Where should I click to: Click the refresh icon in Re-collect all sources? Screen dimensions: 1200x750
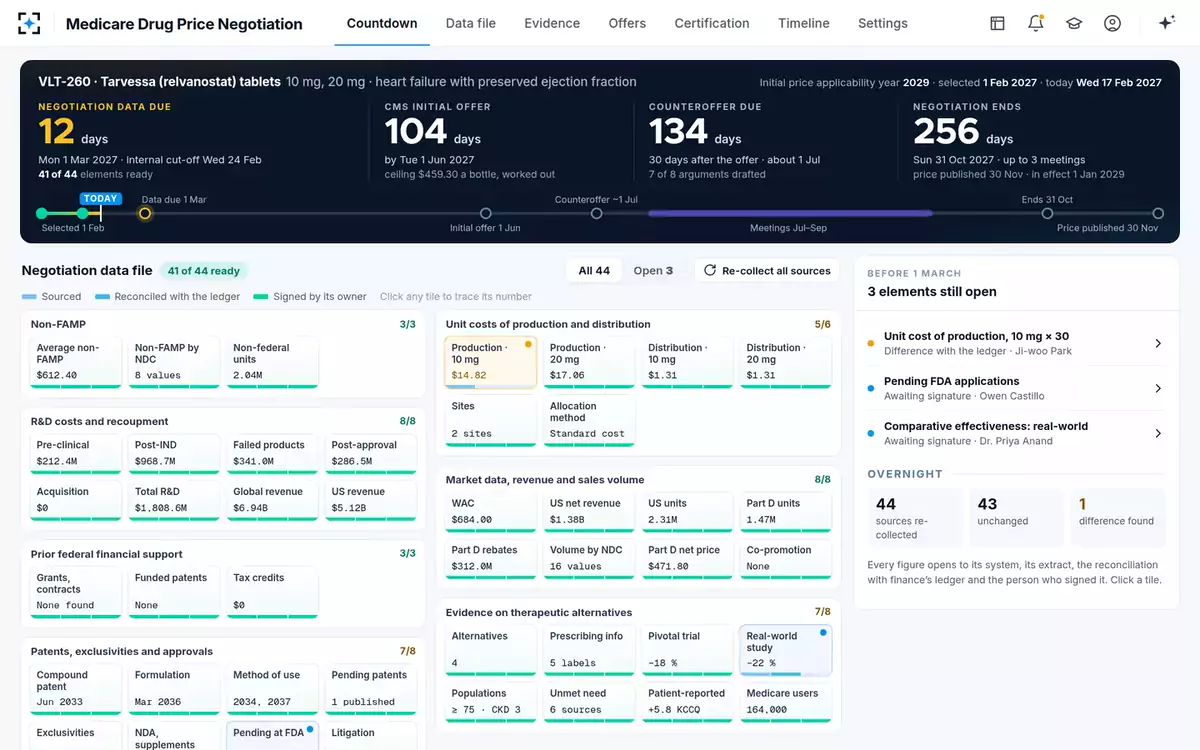(x=710, y=270)
